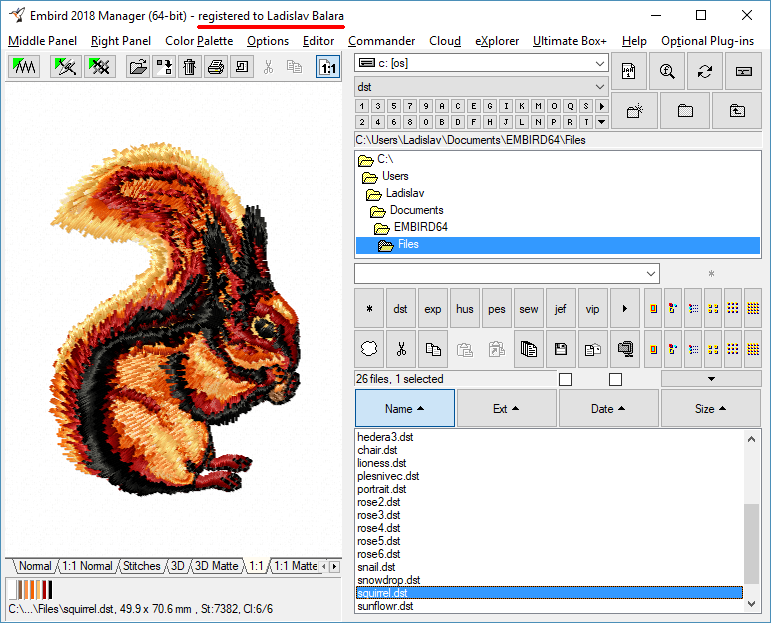Image resolution: width=771 pixels, height=623 pixels.
Task: Click the file list scroll down arrow
Action: click(x=751, y=604)
